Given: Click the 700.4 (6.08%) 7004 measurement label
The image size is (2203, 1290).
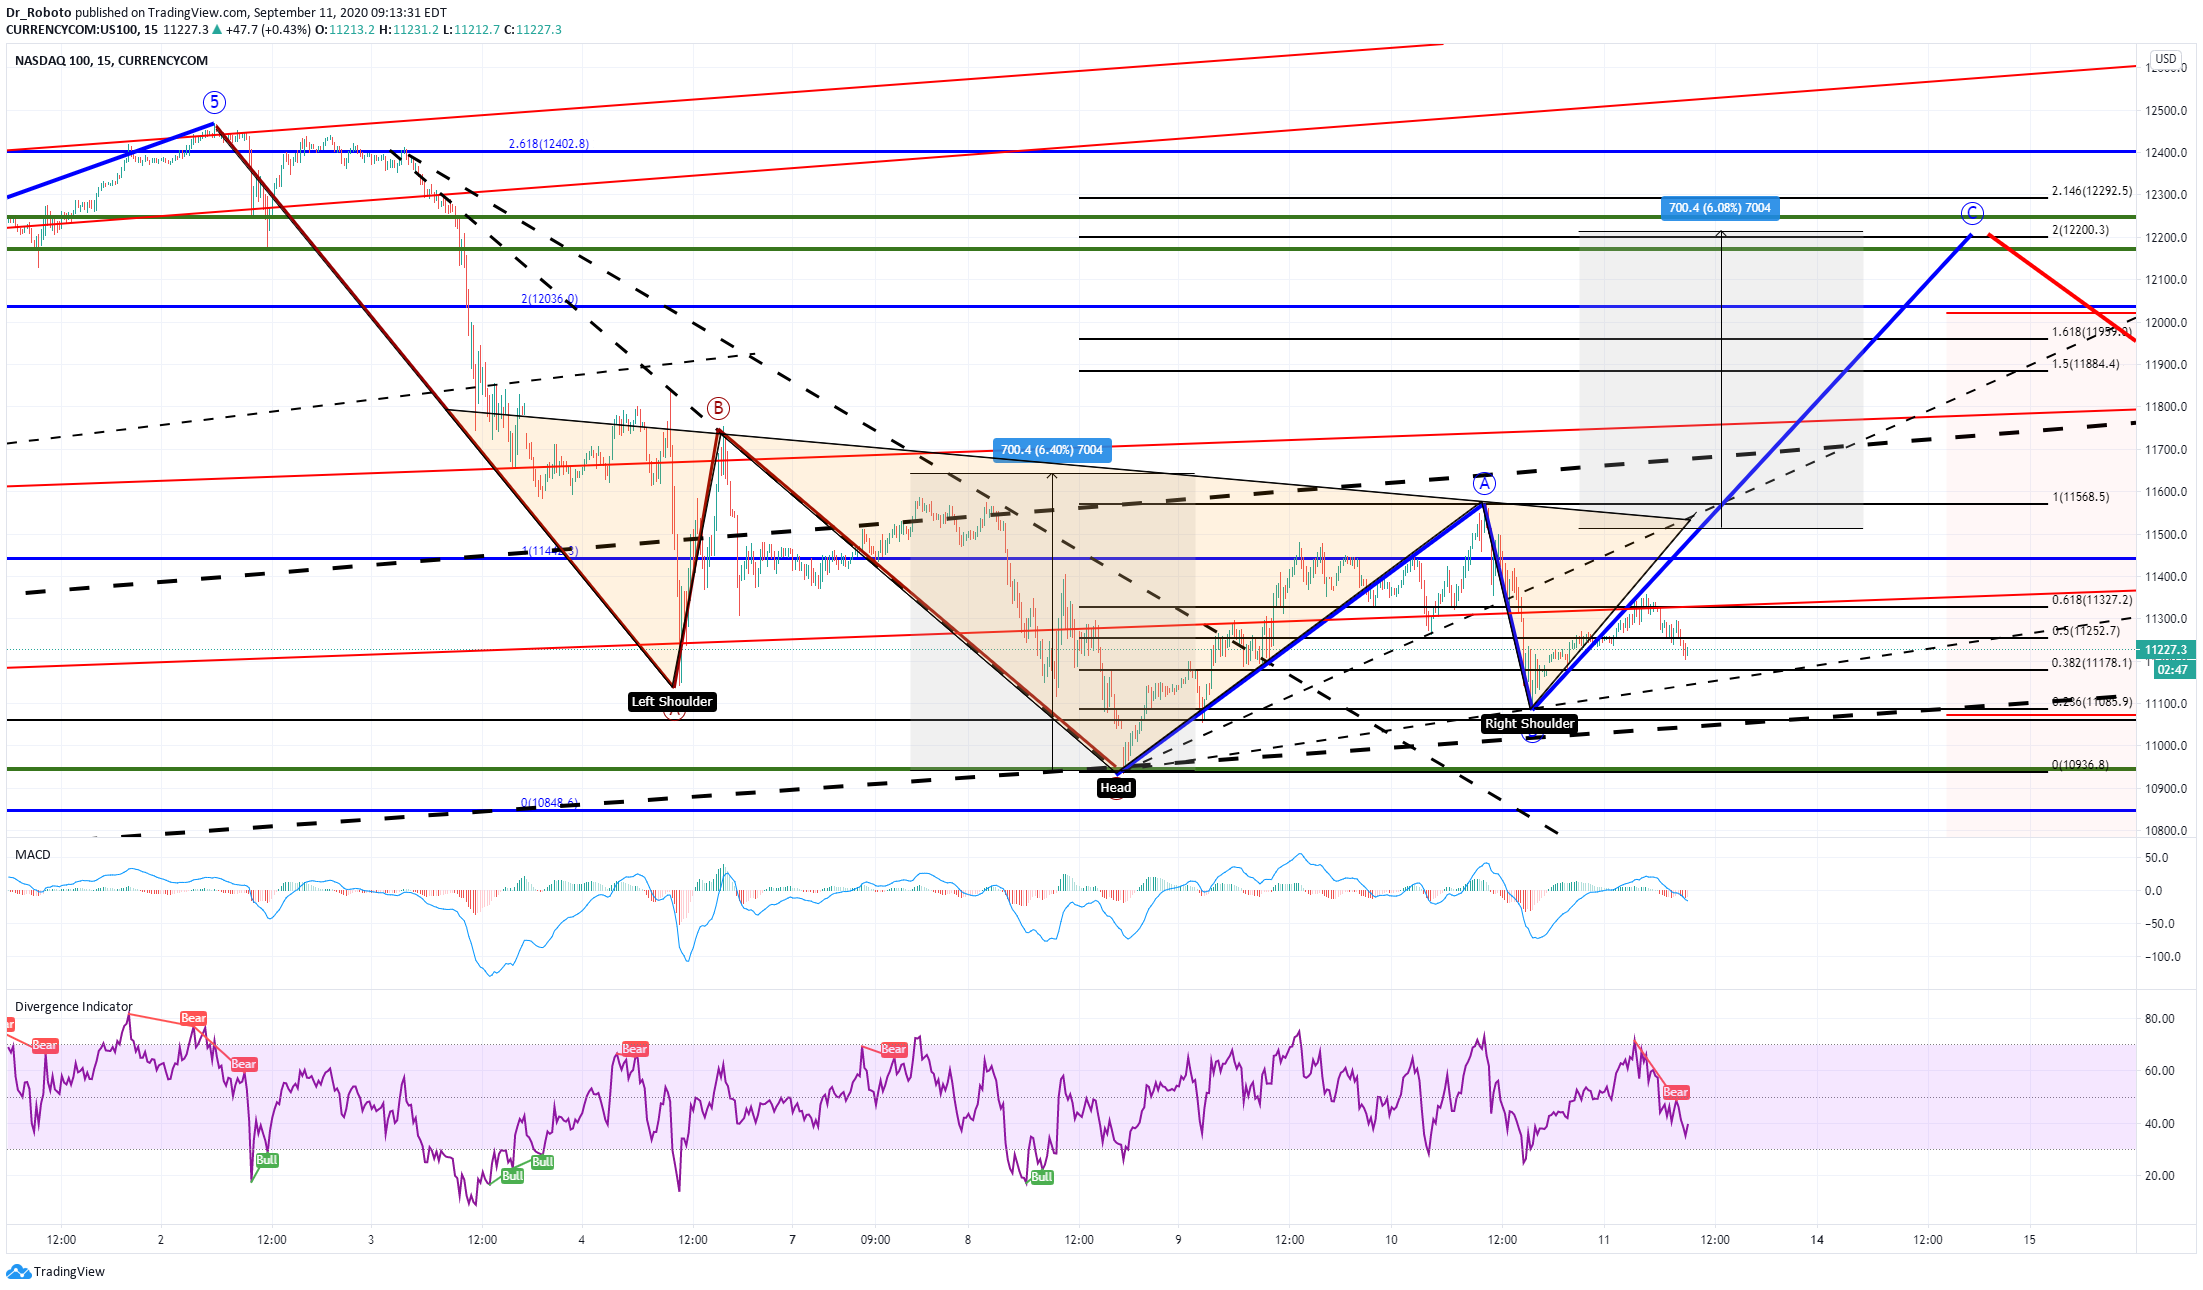Looking at the screenshot, I should click(x=1720, y=208).
